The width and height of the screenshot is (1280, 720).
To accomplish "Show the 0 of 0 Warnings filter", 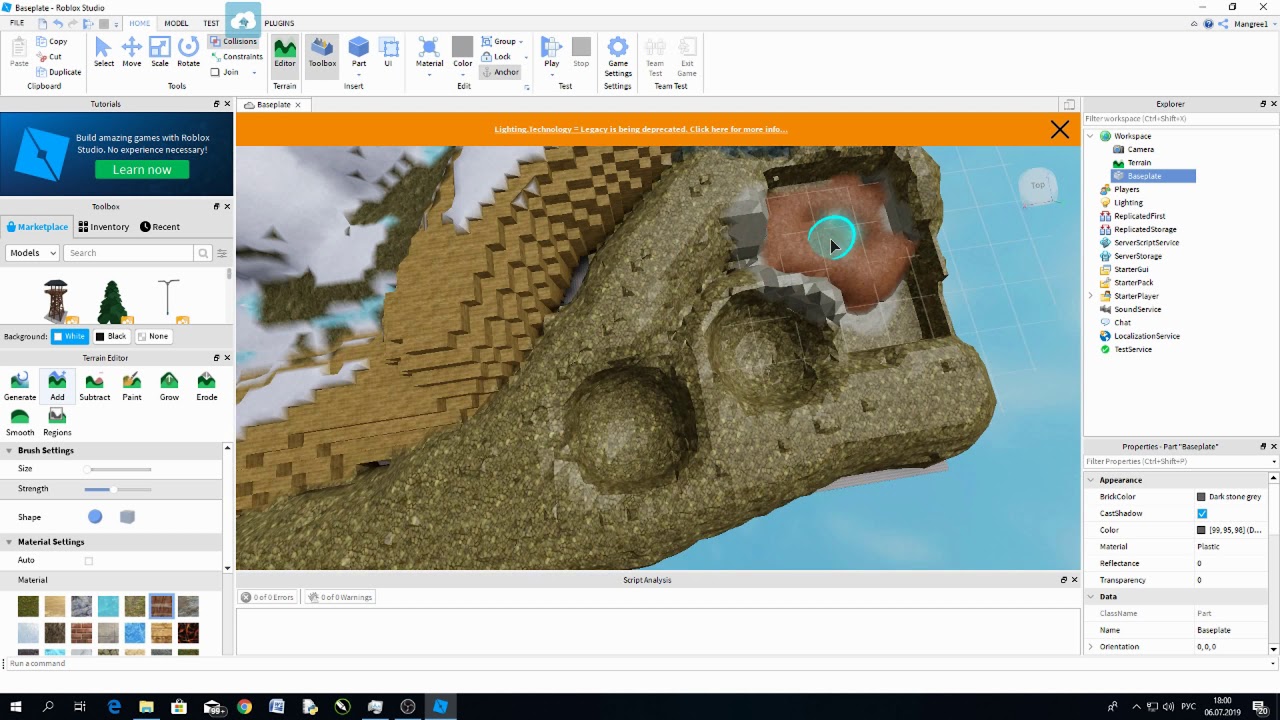I will tap(340, 597).
